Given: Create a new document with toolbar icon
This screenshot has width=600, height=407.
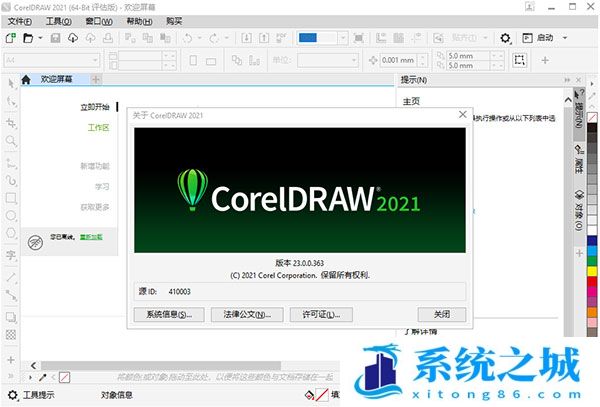Looking at the screenshot, I should (x=11, y=38).
